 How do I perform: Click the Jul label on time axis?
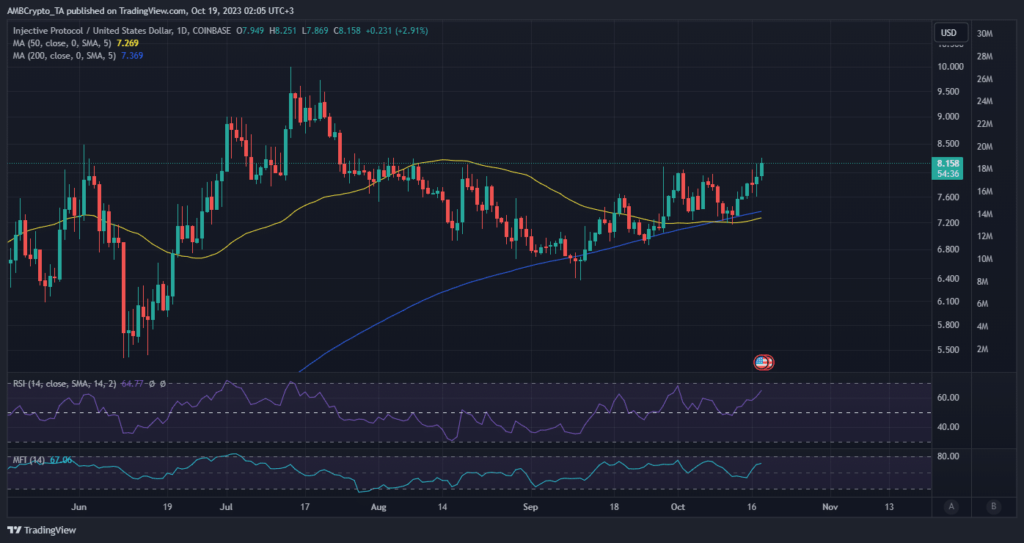coord(227,507)
